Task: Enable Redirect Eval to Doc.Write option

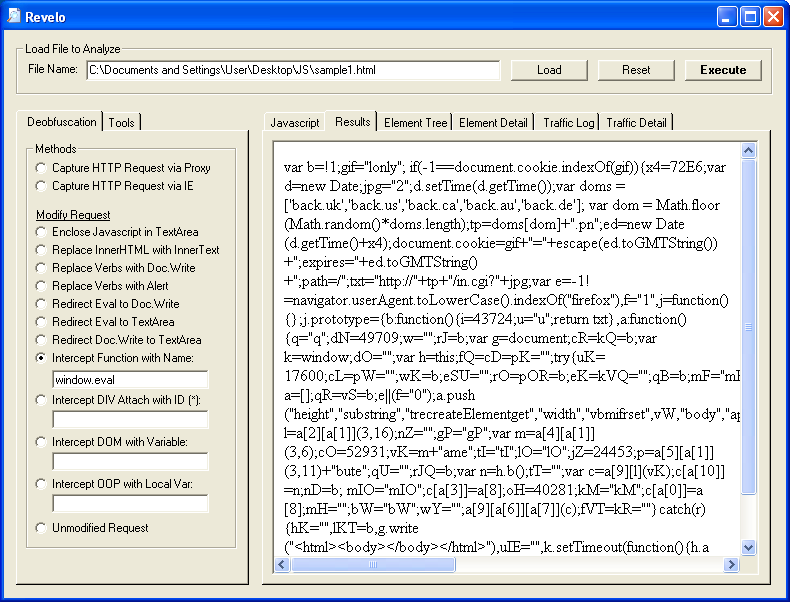Action: [41, 304]
